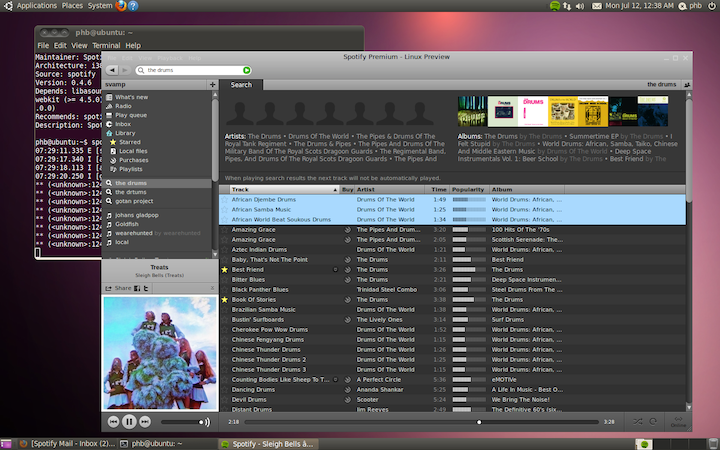
Task: Click the Online status indicator
Action: pos(678,422)
